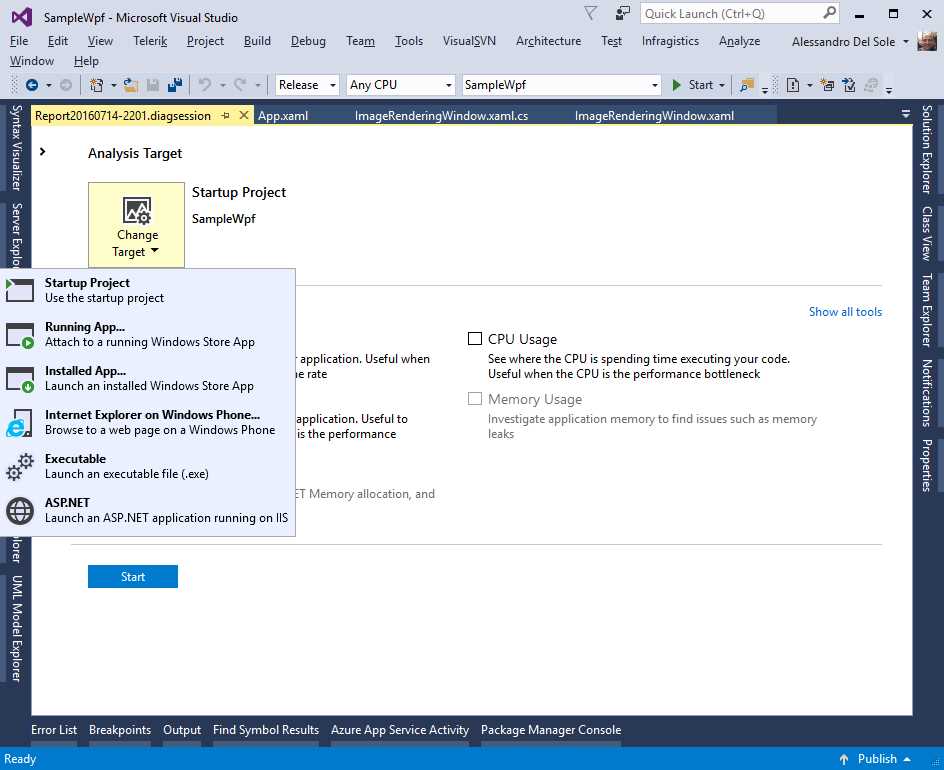944x770 pixels.
Task: Open the Solution Explorer side panel
Action: [x=927, y=149]
